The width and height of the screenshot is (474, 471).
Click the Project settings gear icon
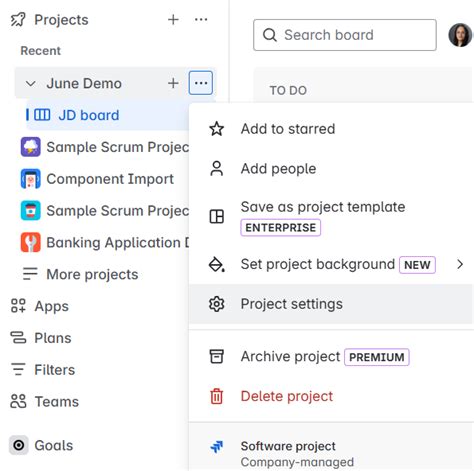click(x=217, y=304)
